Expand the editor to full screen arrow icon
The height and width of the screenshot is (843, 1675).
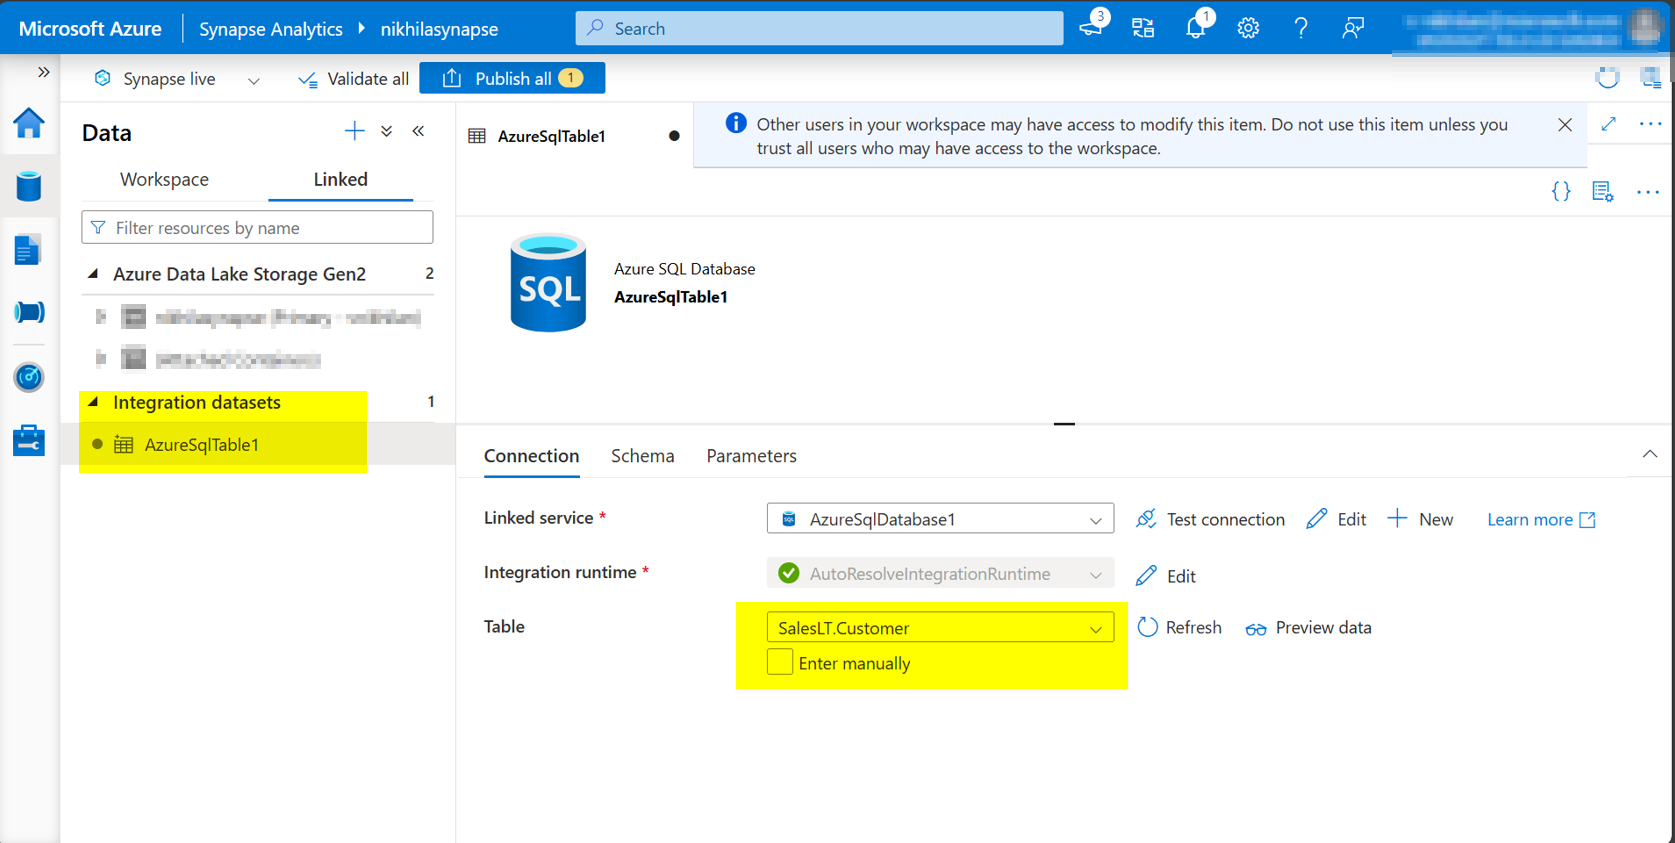click(x=1608, y=124)
